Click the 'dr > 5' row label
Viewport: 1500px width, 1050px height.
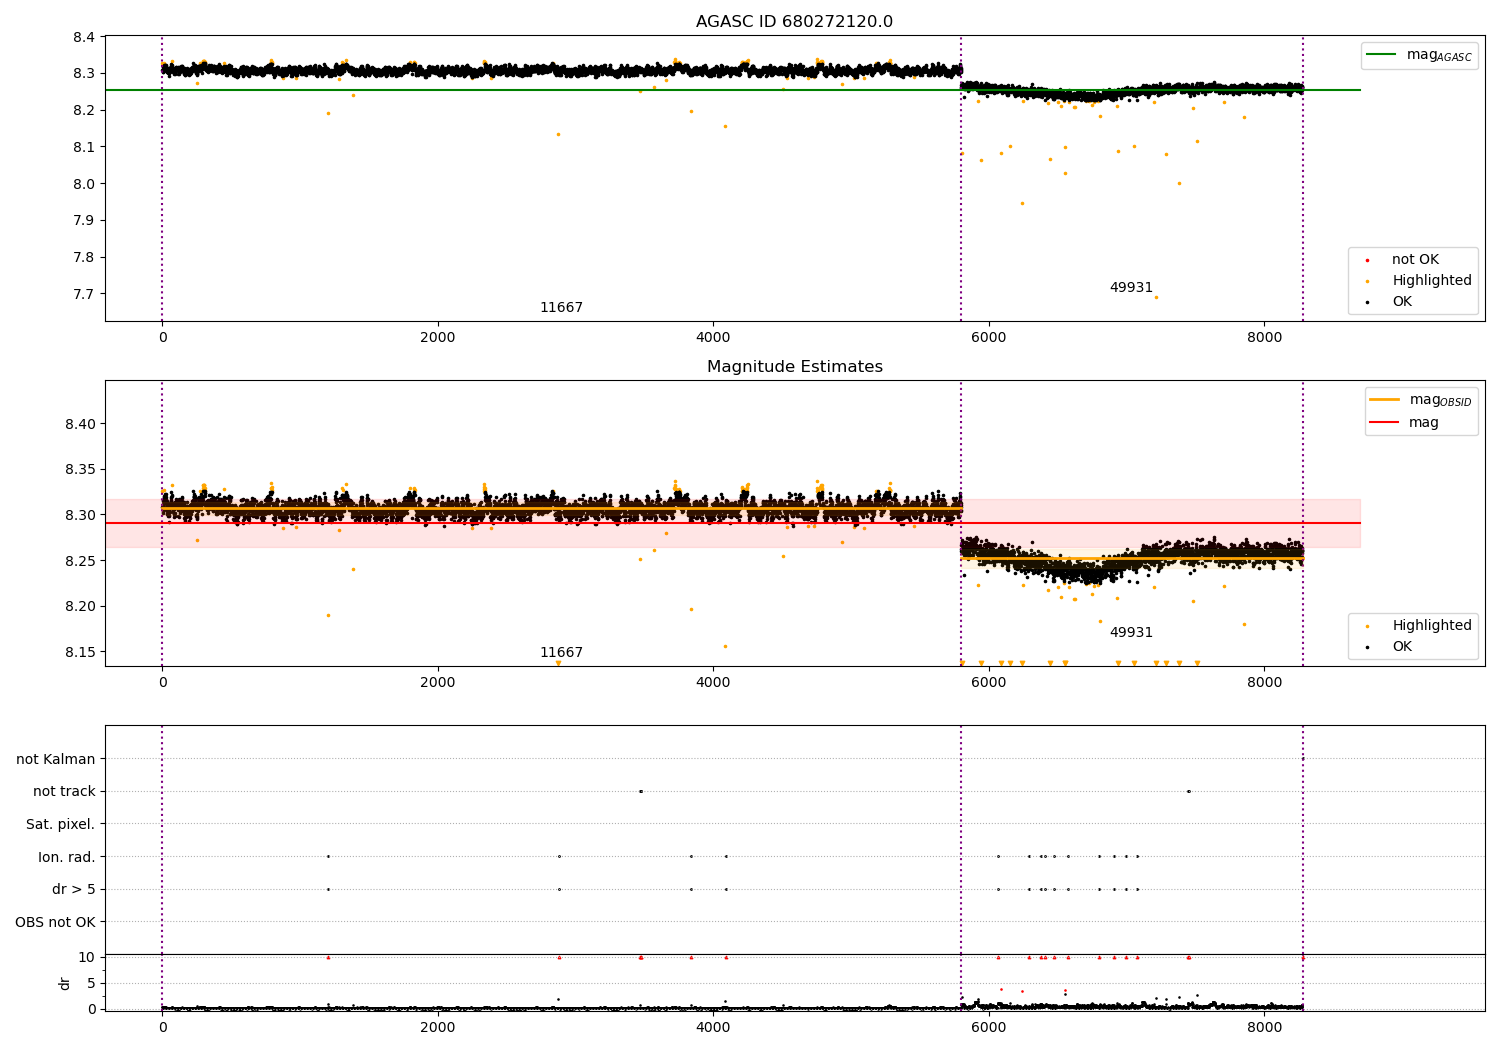pyautogui.click(x=74, y=890)
